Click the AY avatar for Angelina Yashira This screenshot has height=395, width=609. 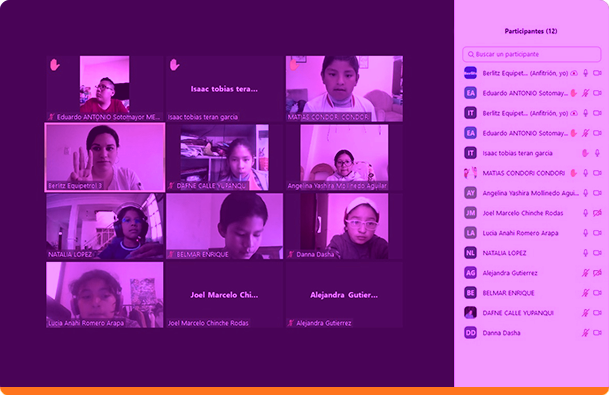pyautogui.click(x=470, y=193)
